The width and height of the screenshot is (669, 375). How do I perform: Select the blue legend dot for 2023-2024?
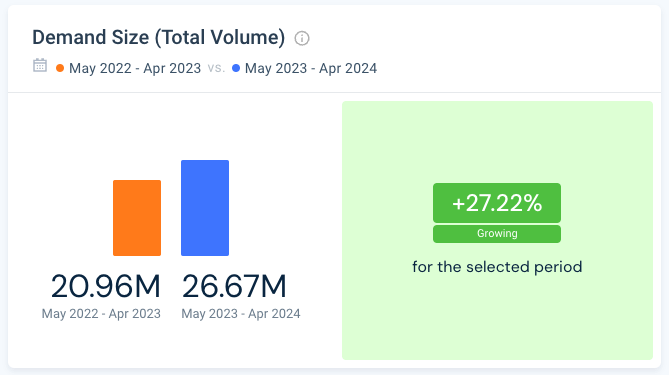(x=236, y=68)
